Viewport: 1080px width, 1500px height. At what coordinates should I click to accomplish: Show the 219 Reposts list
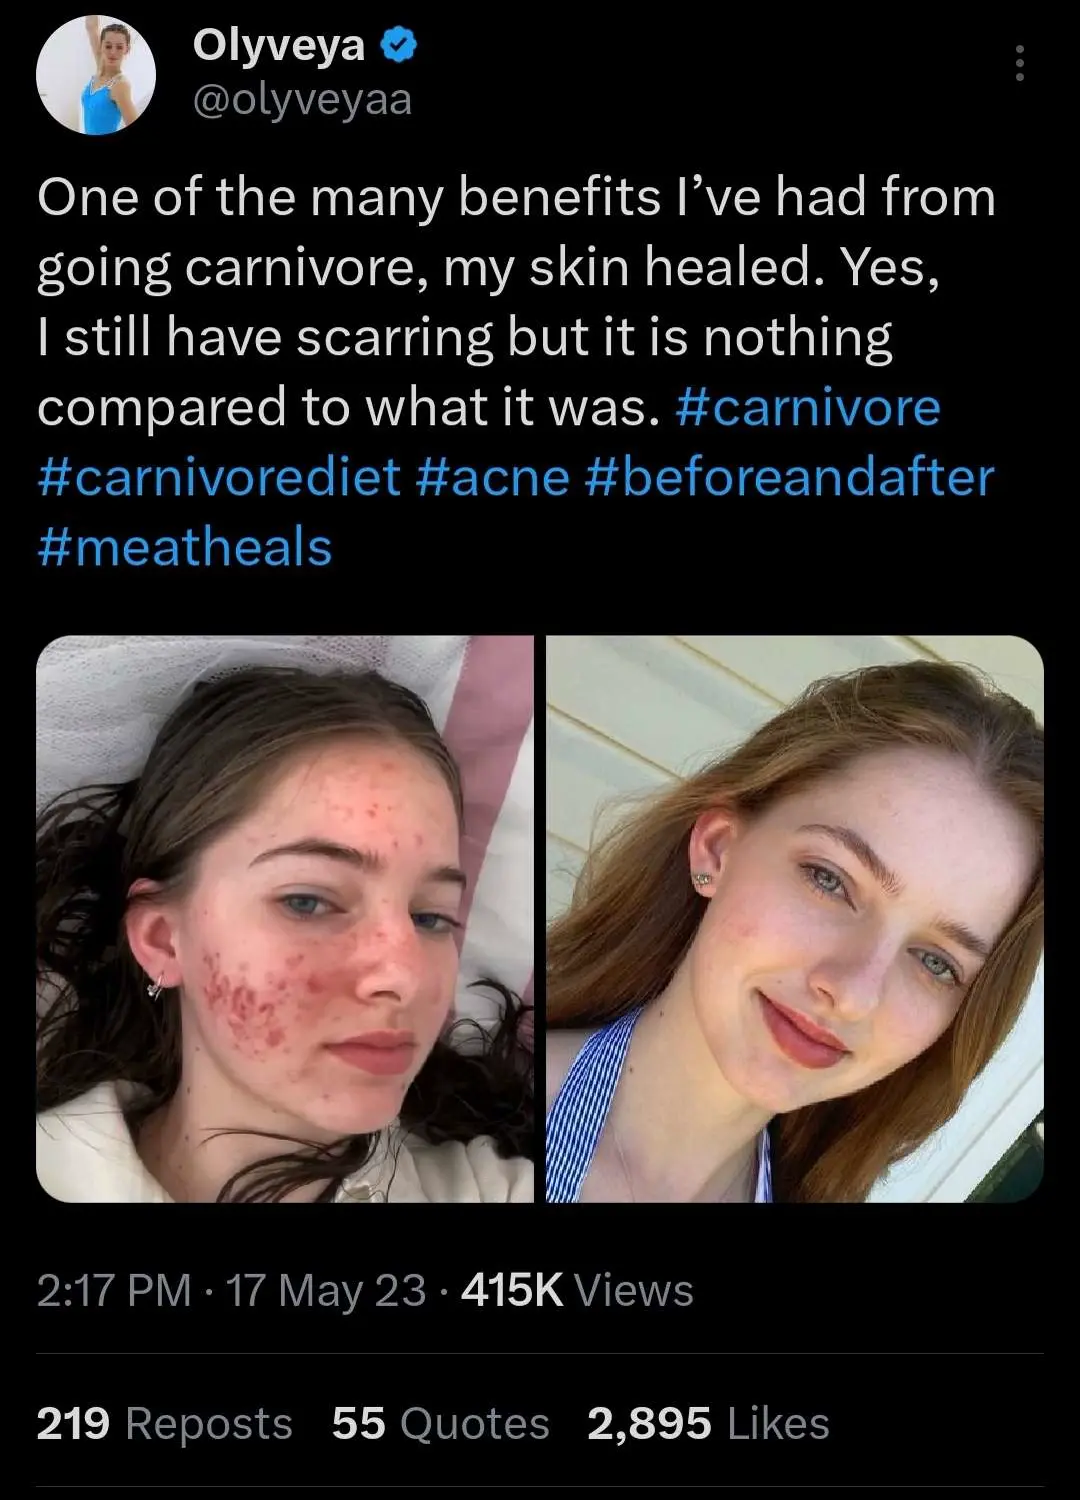pos(164,1423)
